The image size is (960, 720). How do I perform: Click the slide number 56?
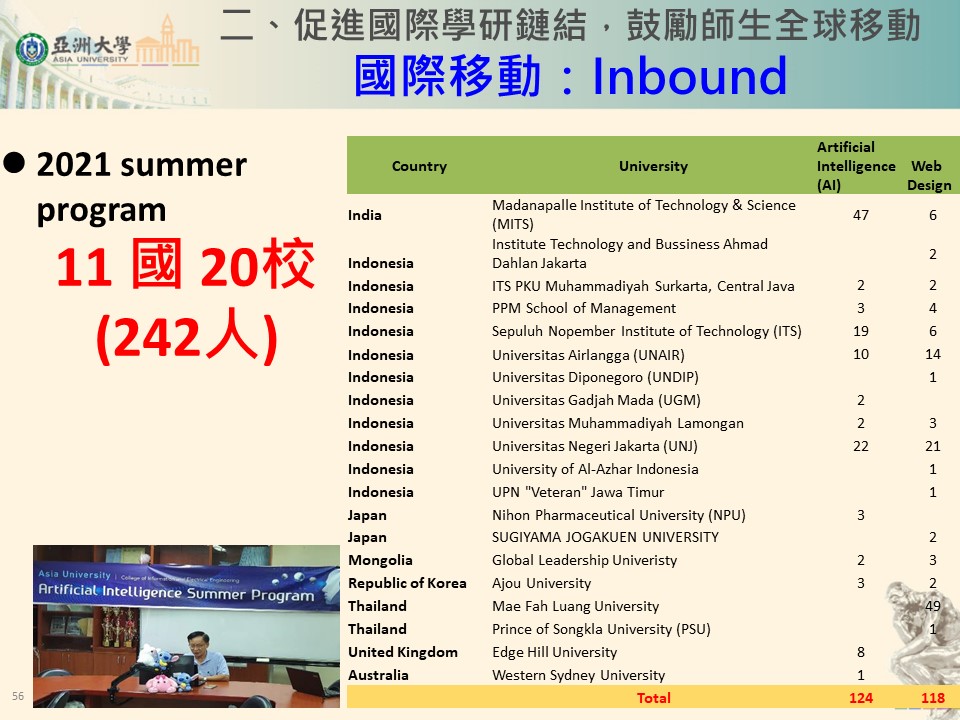tap(18, 696)
